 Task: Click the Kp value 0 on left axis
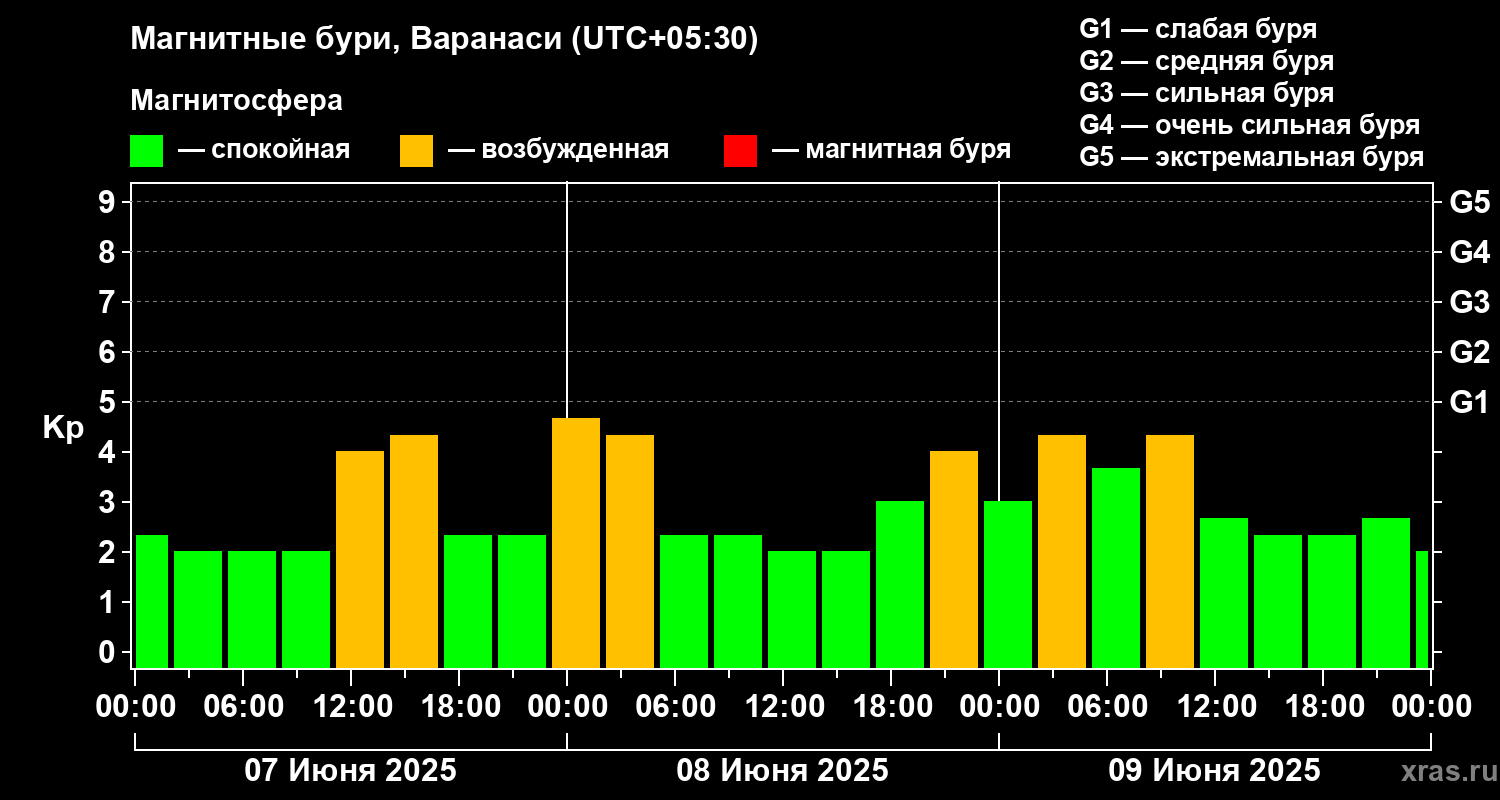[x=109, y=652]
